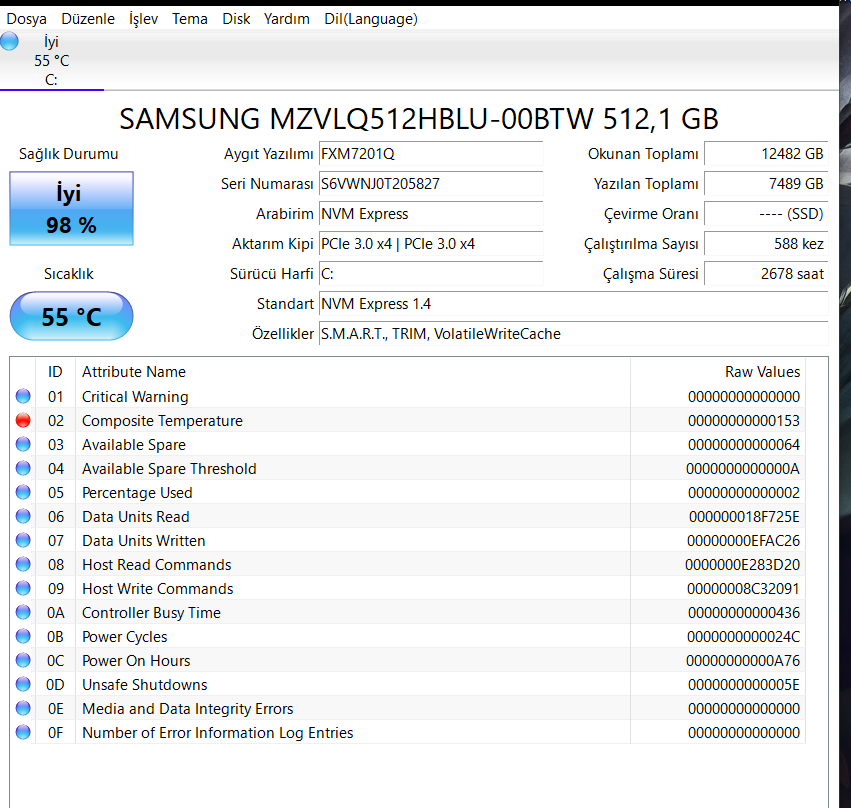Click the status icon for Percentage Used
This screenshot has height=808, width=851.
point(23,492)
